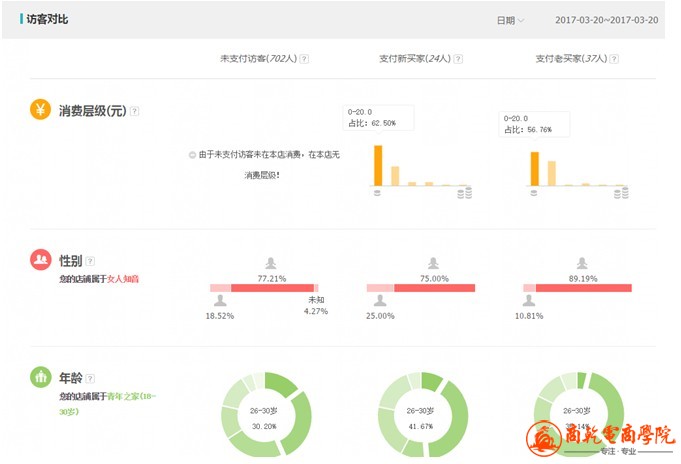The width and height of the screenshot is (681, 464).
Task: Click help icon beside 支付老买家(37人)
Action: 613,59
